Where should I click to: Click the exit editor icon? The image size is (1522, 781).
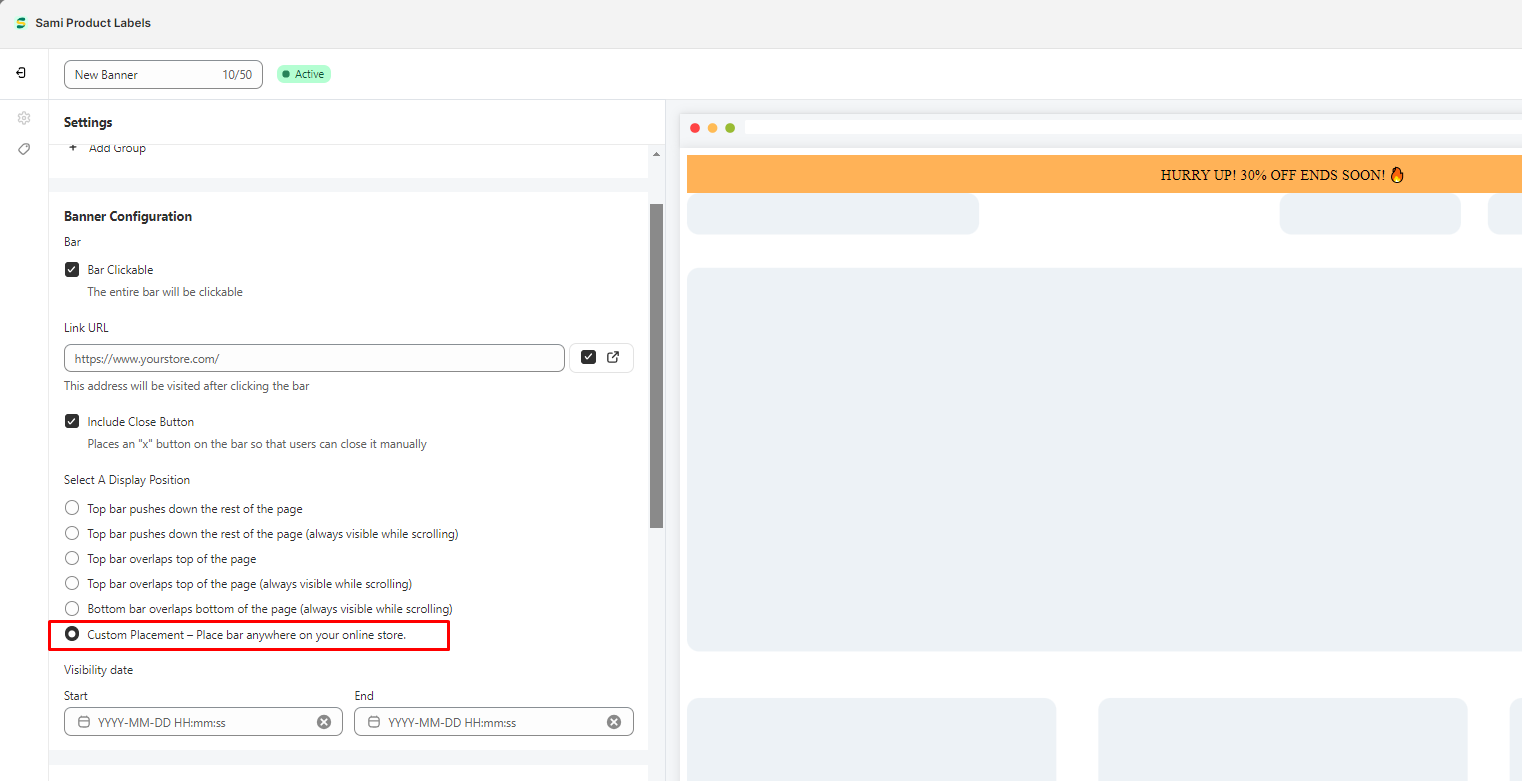click(21, 73)
